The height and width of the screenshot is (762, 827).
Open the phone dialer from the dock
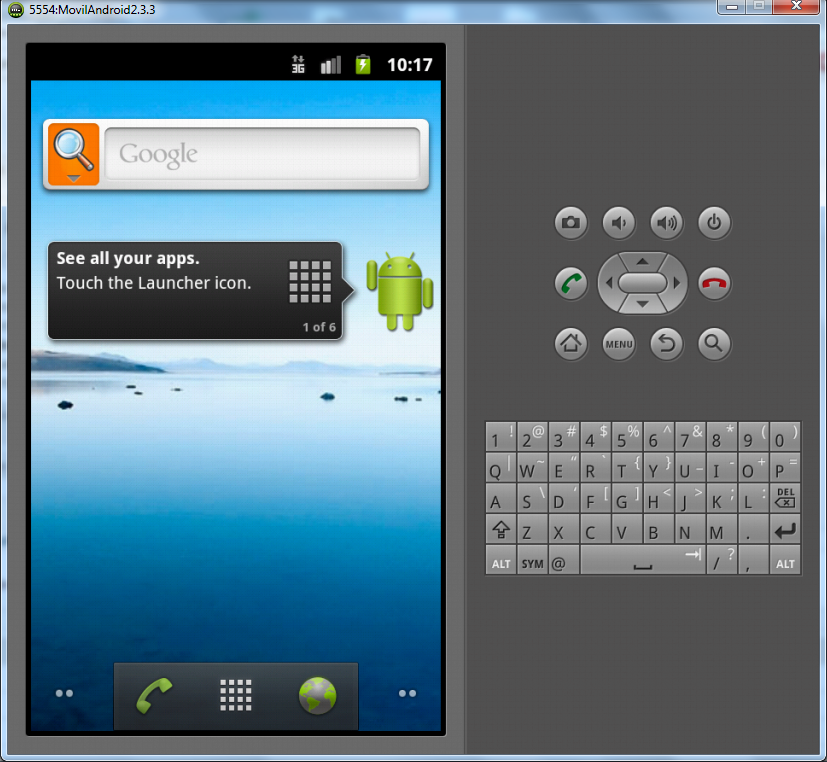(153, 694)
